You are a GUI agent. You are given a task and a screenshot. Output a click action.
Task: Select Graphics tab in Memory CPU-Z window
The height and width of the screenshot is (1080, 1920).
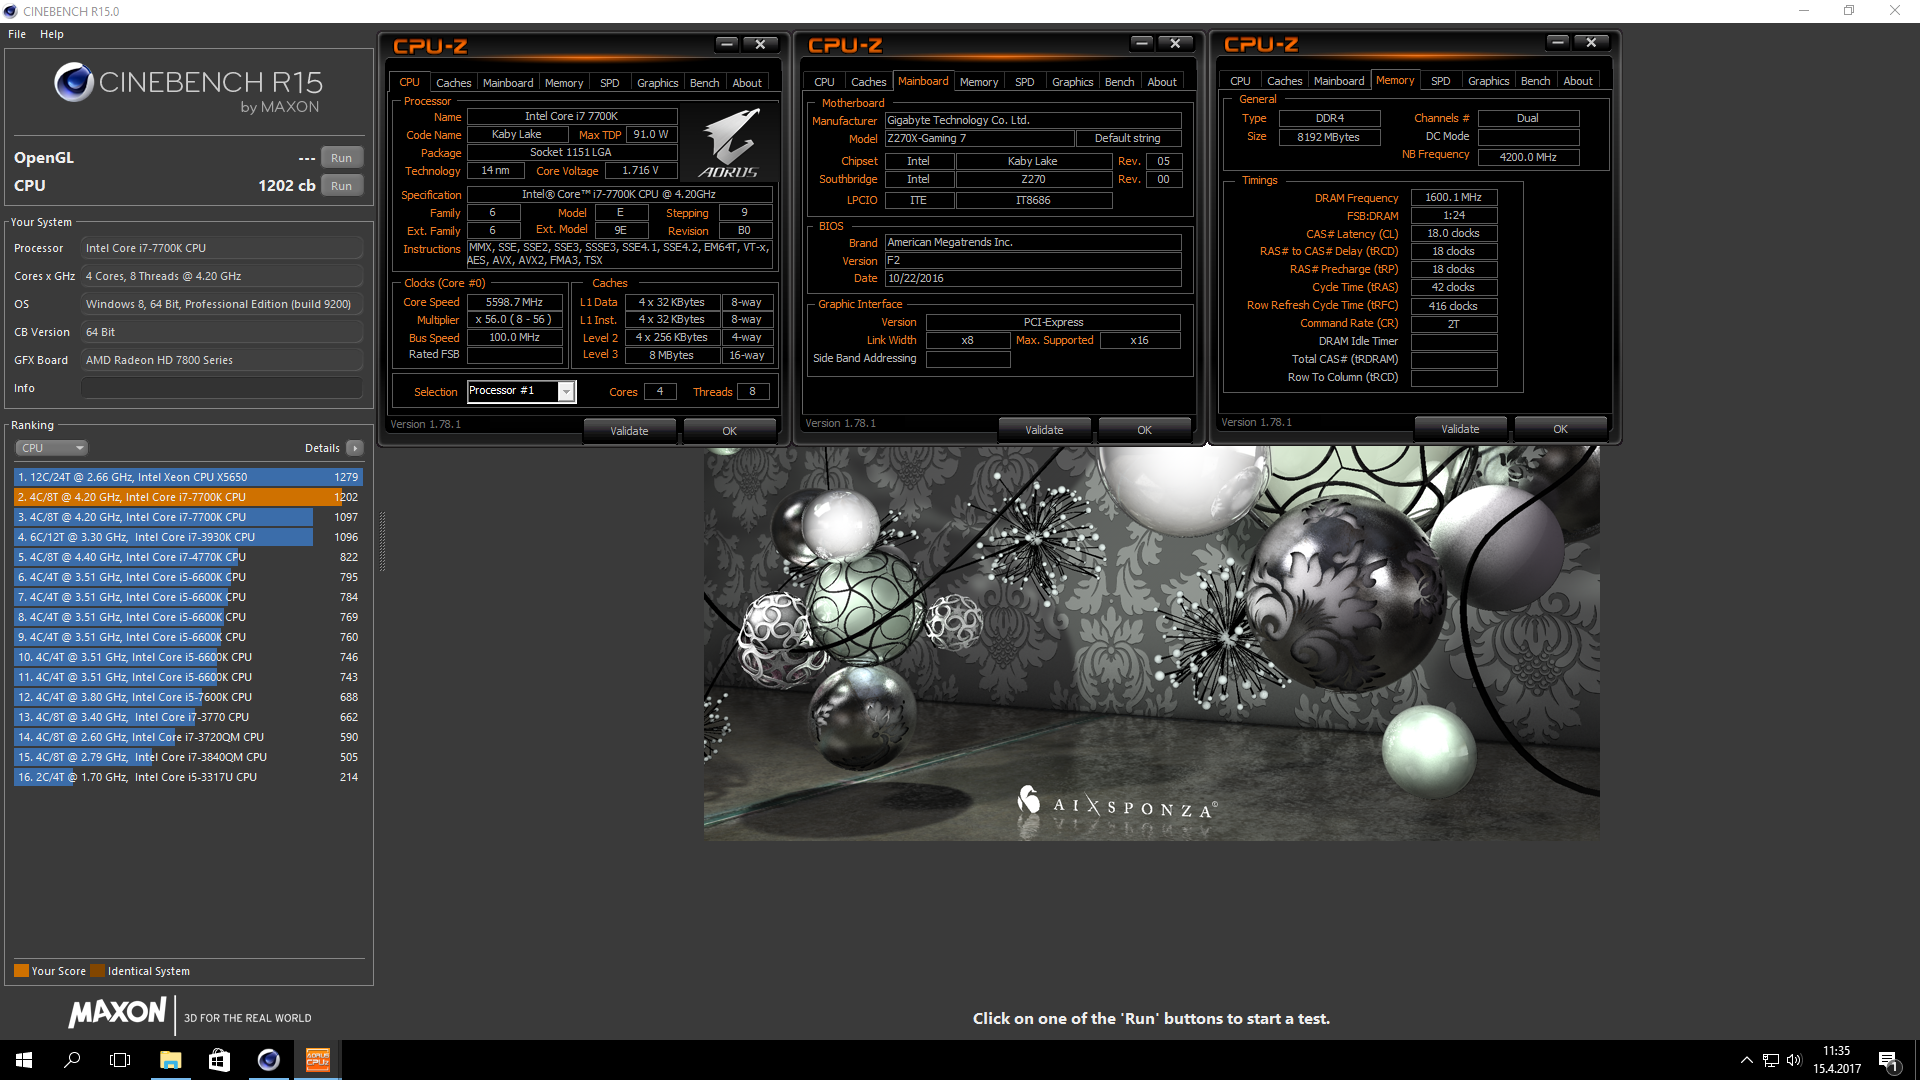point(1488,81)
